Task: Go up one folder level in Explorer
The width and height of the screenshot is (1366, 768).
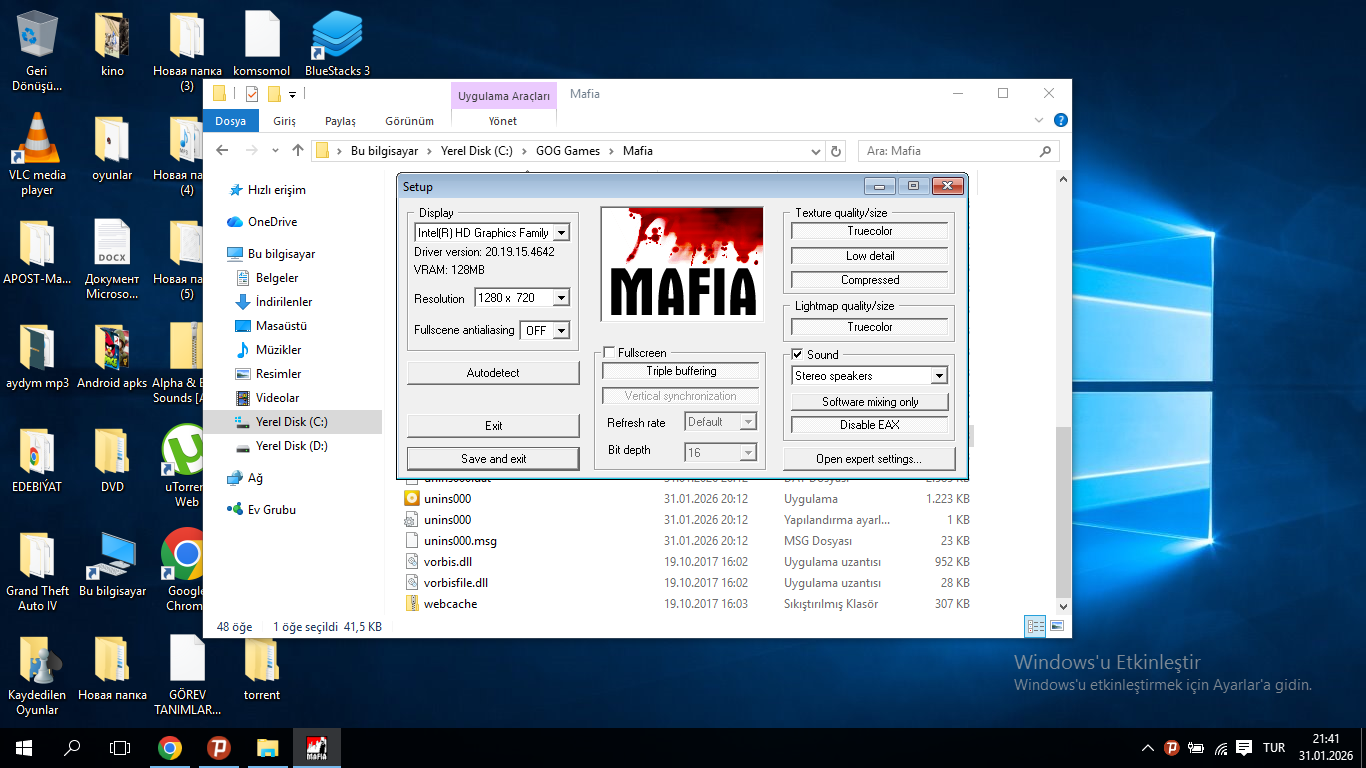Action: tap(297, 151)
